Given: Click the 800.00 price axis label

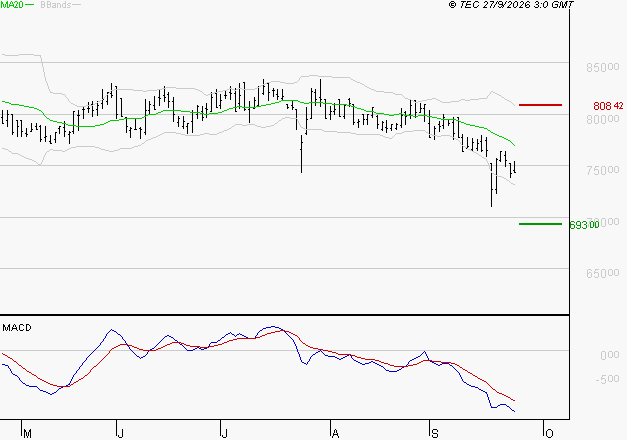Looking at the screenshot, I should coord(603,119).
